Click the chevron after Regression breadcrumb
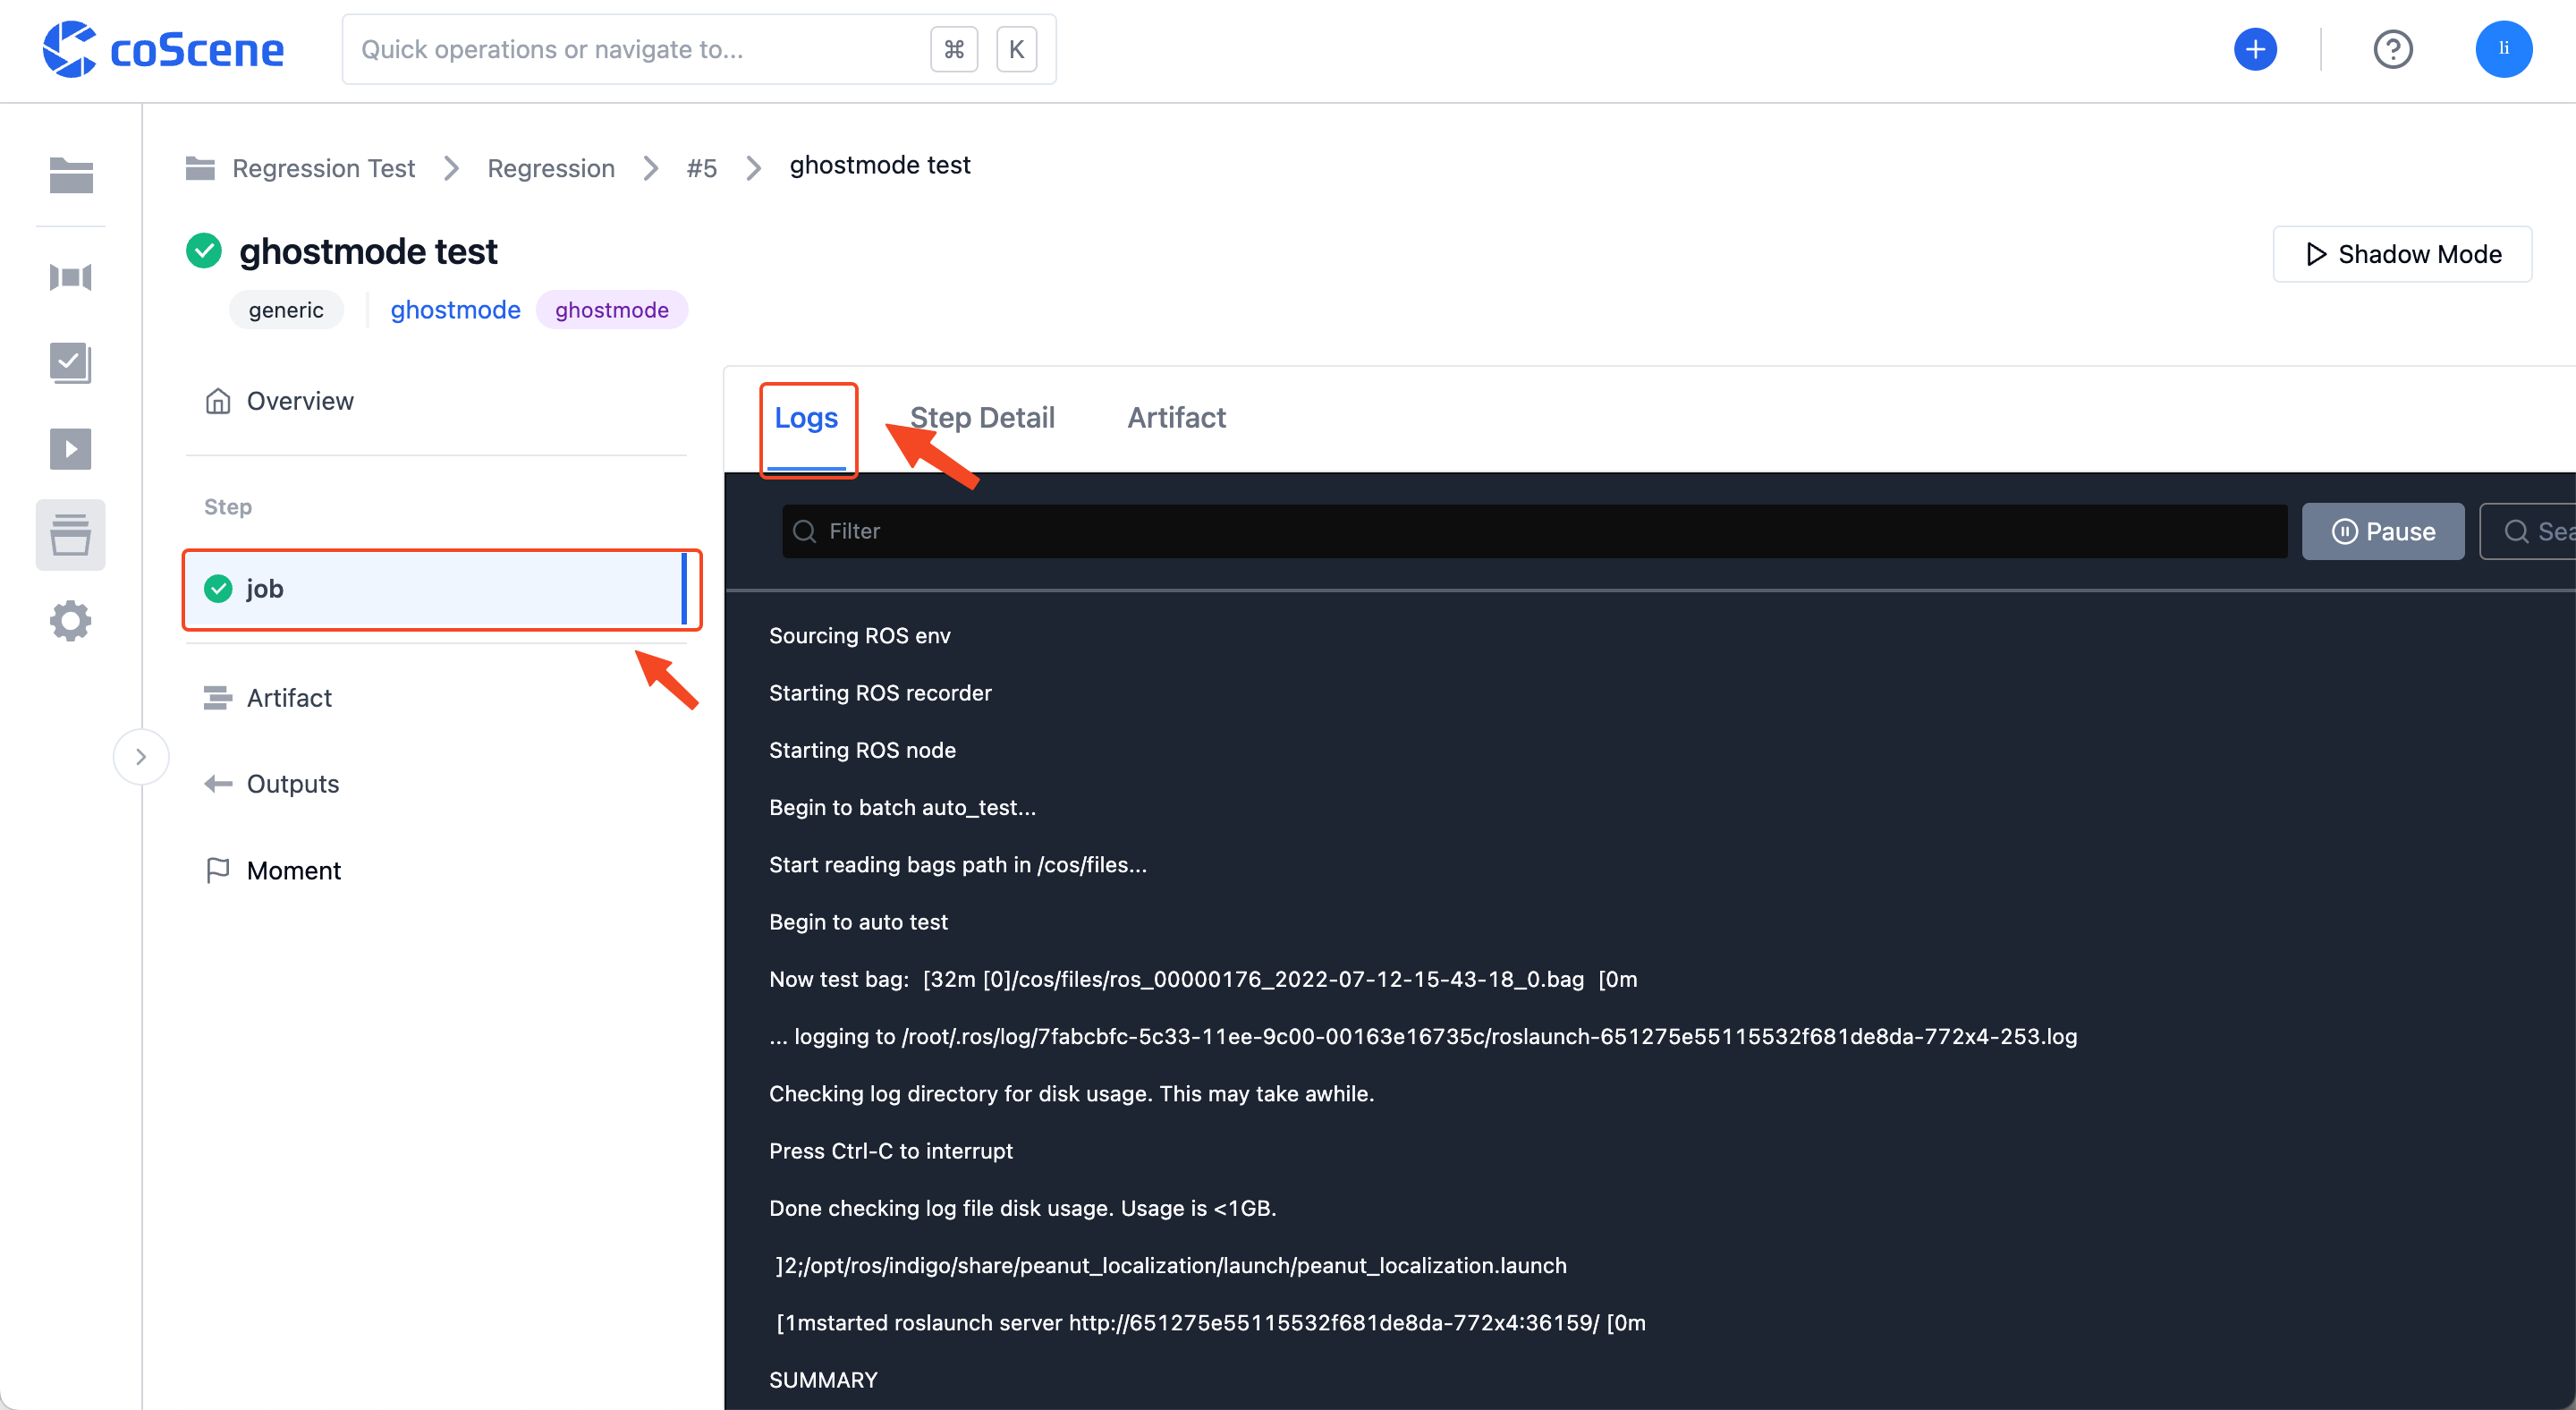Screen dimensions: 2576x1410 [651, 168]
